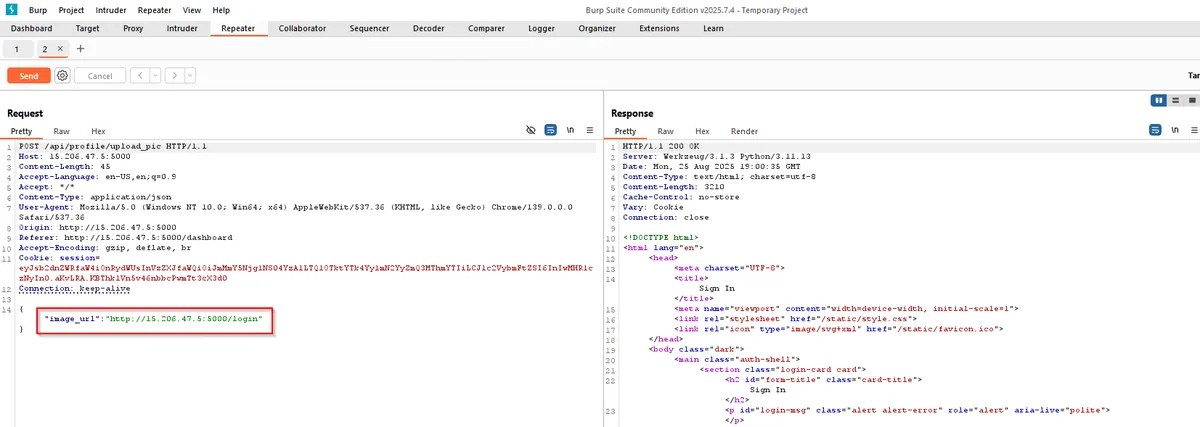Switch to the Learn tab
This screenshot has height=427, width=1200.
pyautogui.click(x=713, y=29)
